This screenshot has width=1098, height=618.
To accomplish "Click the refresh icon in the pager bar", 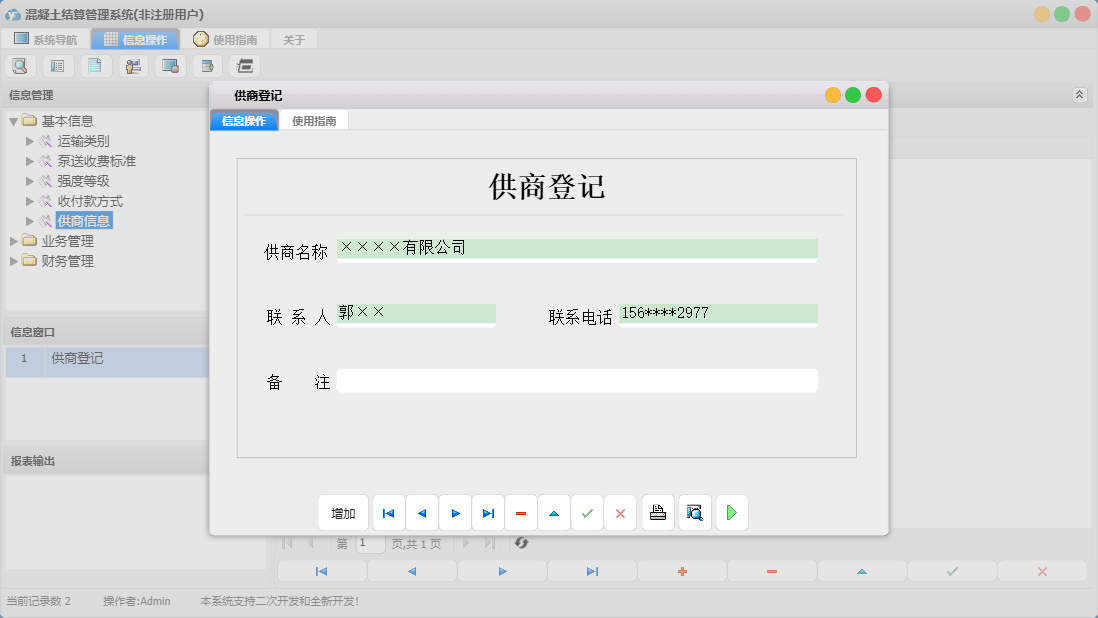I will click(521, 543).
